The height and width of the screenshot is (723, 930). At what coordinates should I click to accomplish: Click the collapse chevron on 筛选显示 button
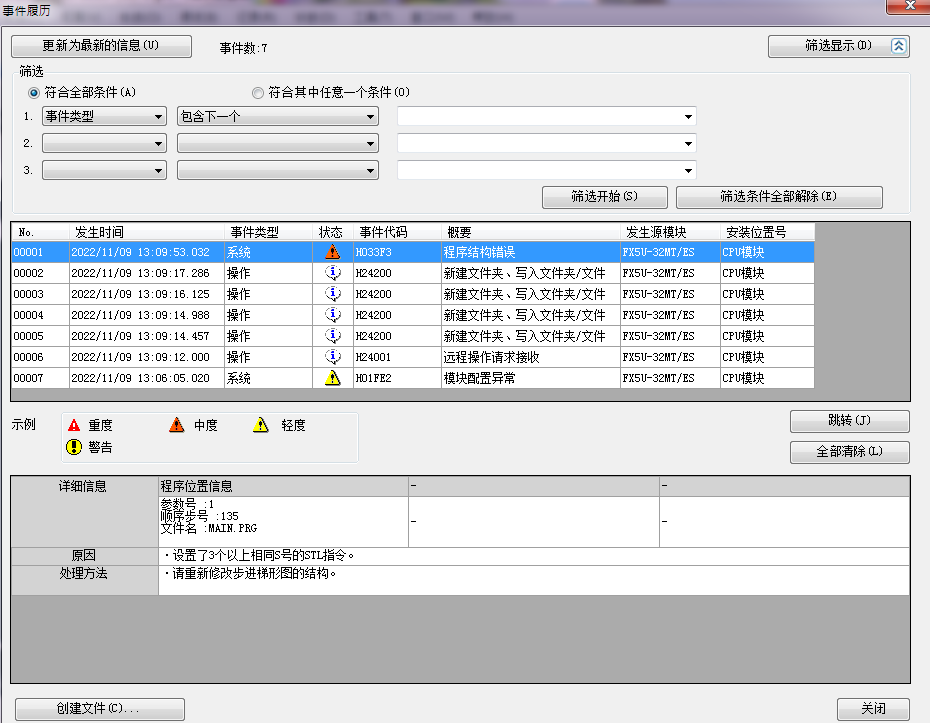click(898, 46)
